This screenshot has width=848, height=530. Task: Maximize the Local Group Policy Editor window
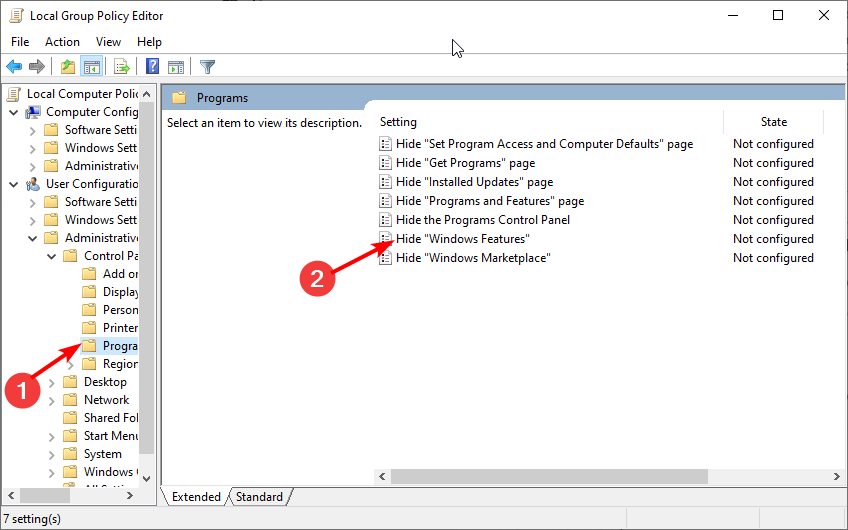pyautogui.click(x=778, y=15)
